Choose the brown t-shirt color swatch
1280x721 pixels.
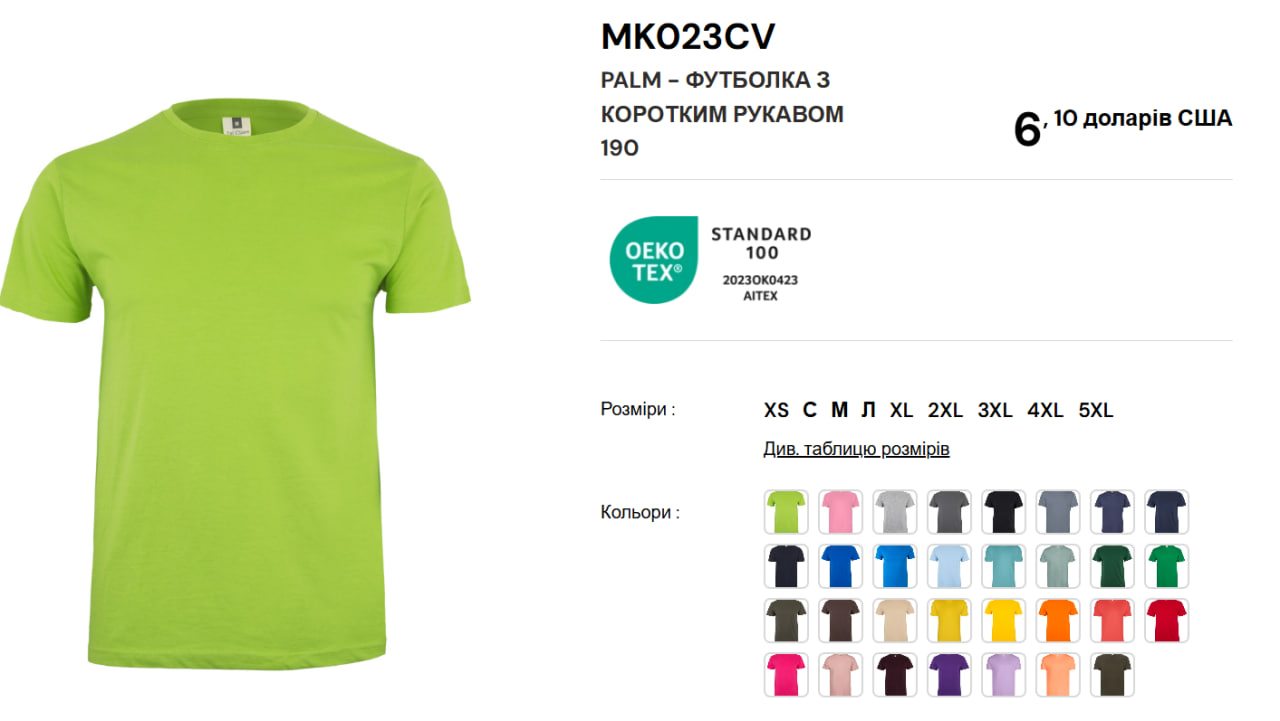point(840,620)
